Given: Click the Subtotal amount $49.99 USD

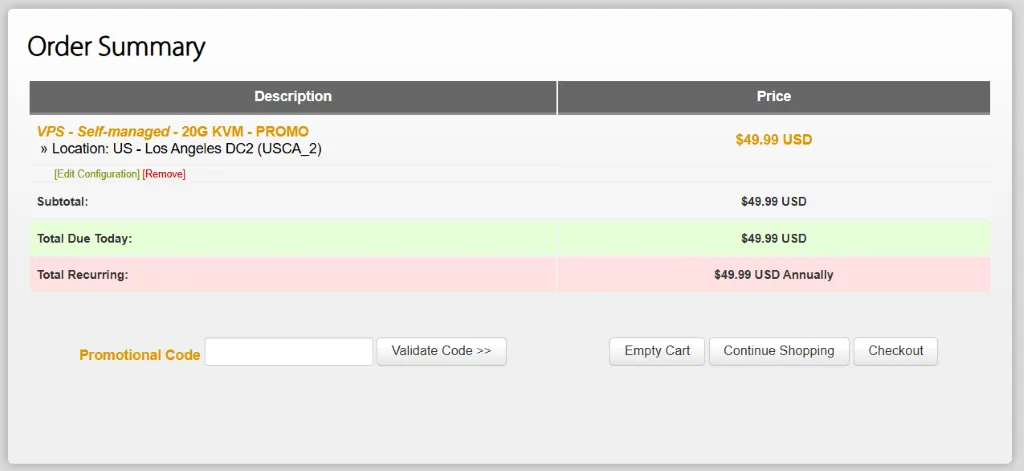Looking at the screenshot, I should coord(773,202).
